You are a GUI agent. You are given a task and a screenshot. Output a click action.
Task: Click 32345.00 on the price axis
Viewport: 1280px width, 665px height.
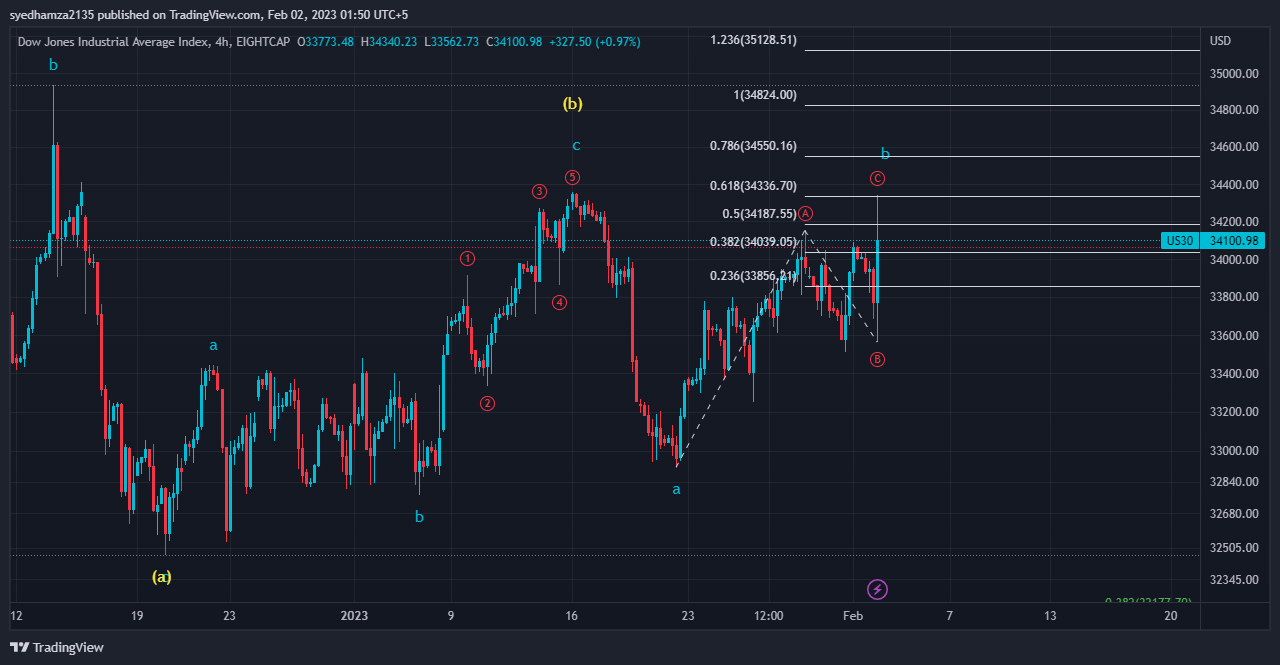click(1232, 580)
